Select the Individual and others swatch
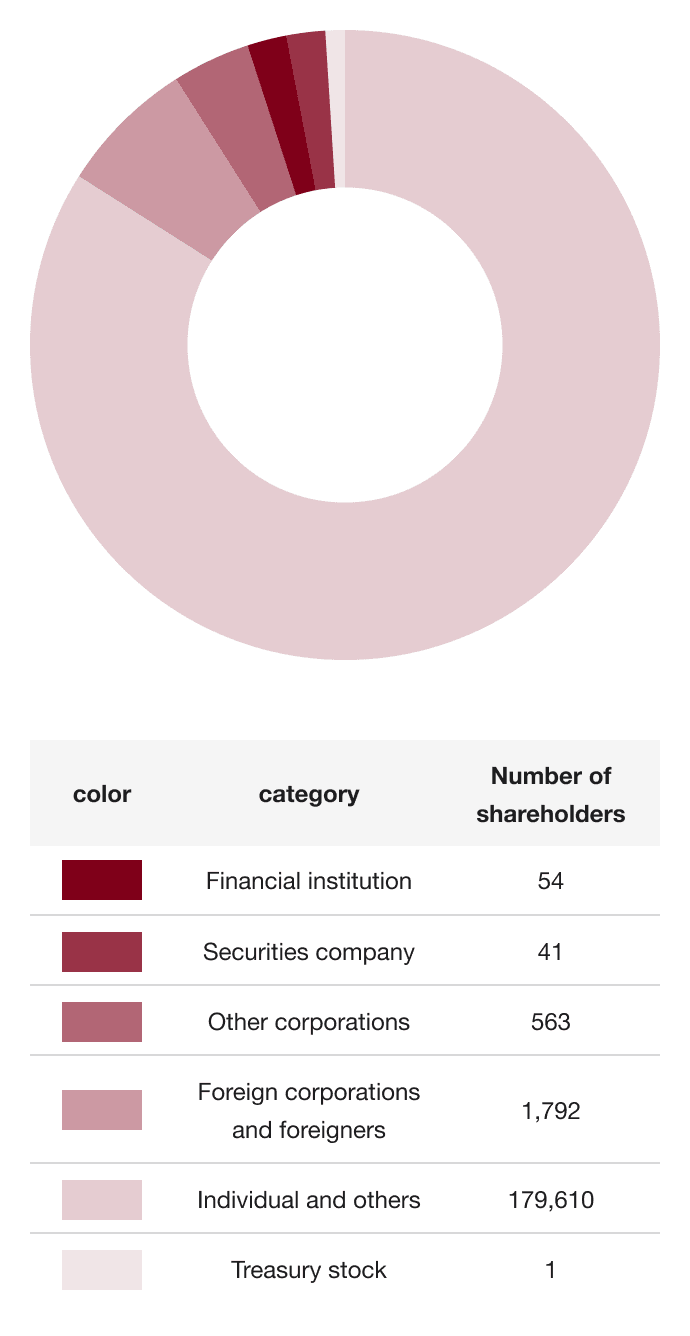 point(102,1200)
